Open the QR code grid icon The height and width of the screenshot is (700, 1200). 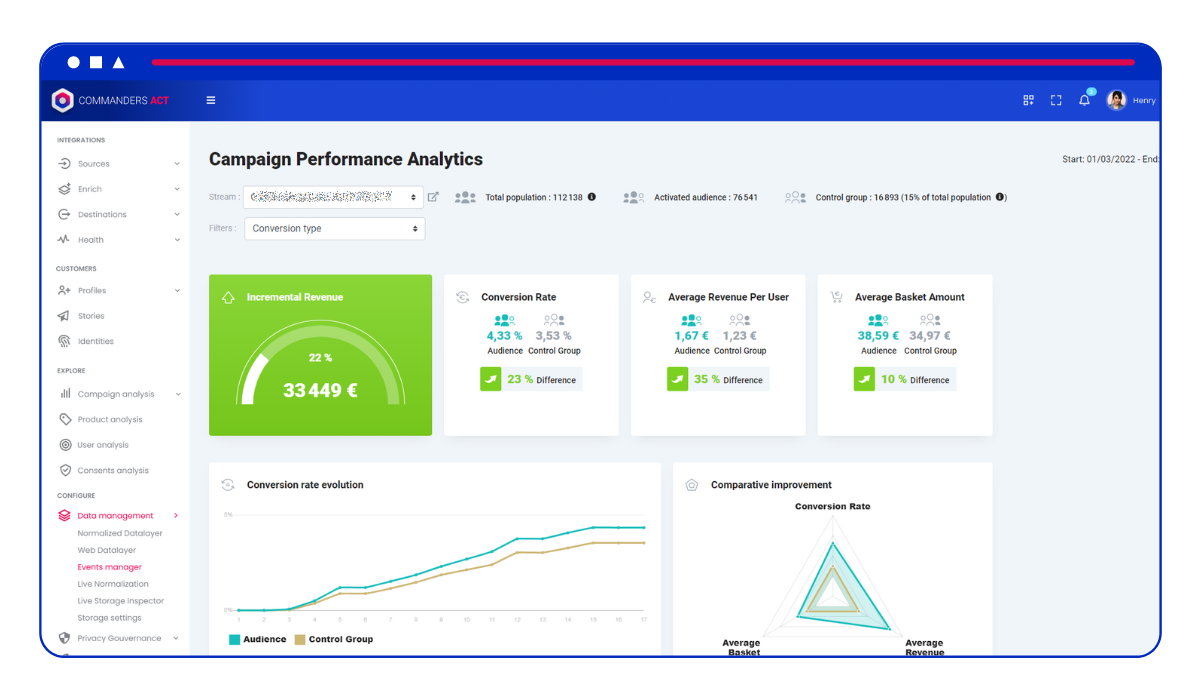[1028, 100]
